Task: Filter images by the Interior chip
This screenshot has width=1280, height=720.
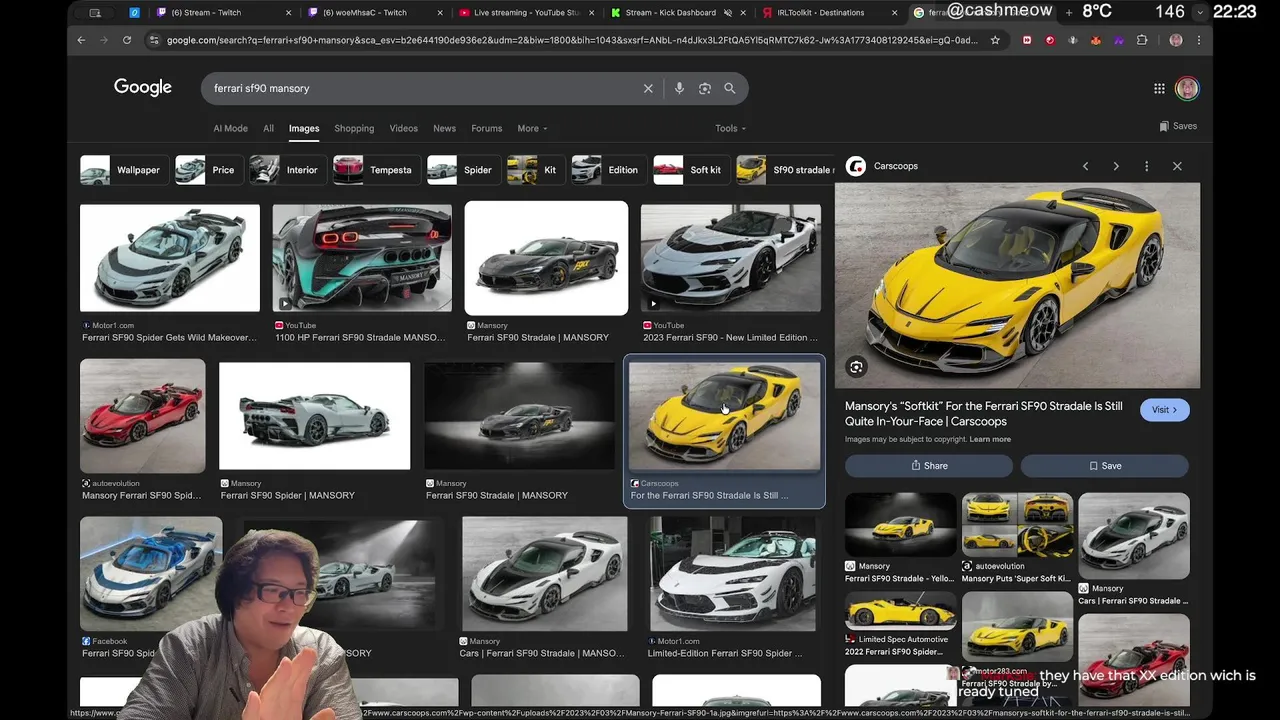Action: point(286,170)
